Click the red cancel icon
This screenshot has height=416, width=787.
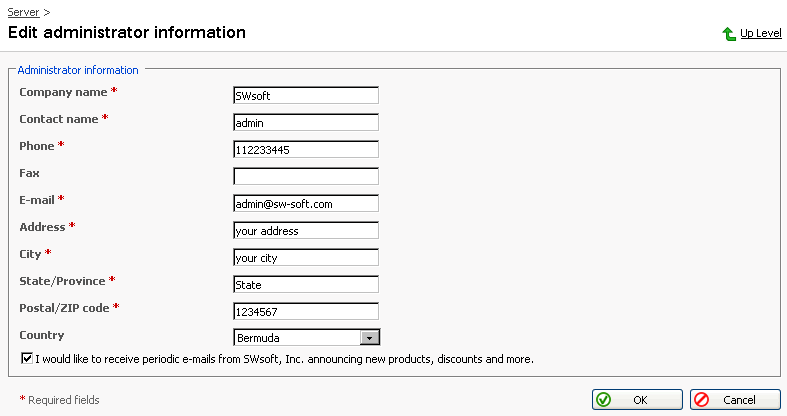pos(701,400)
